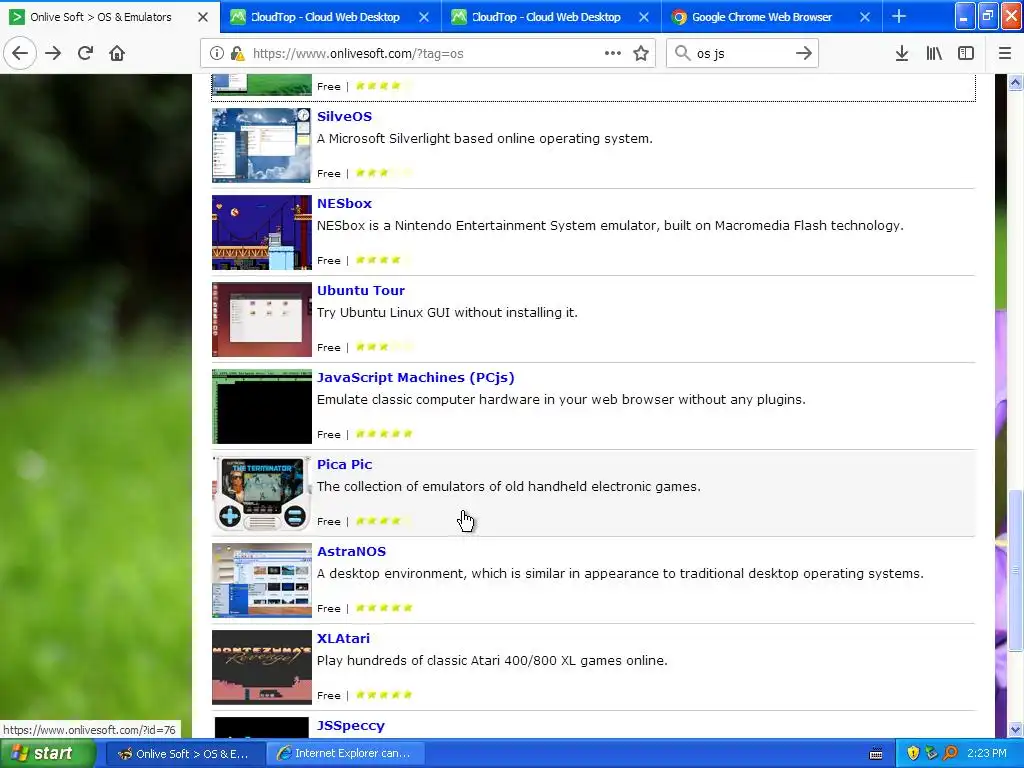Submit the 'os js' search with the arrow
Image resolution: width=1024 pixels, height=768 pixels.
coord(804,54)
